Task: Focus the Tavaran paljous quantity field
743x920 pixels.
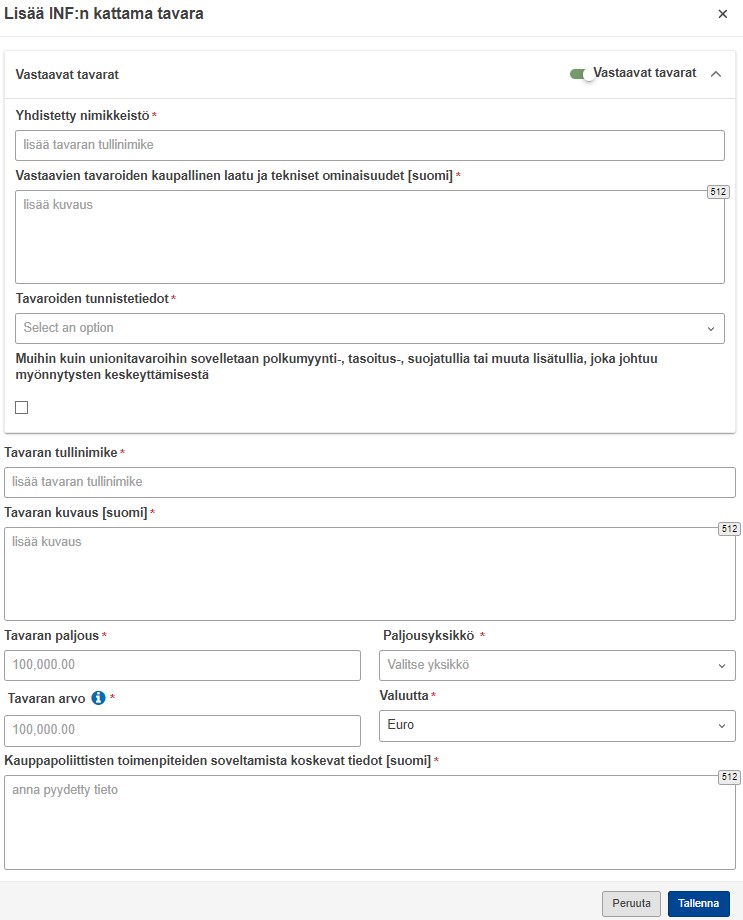Action: [x=183, y=665]
